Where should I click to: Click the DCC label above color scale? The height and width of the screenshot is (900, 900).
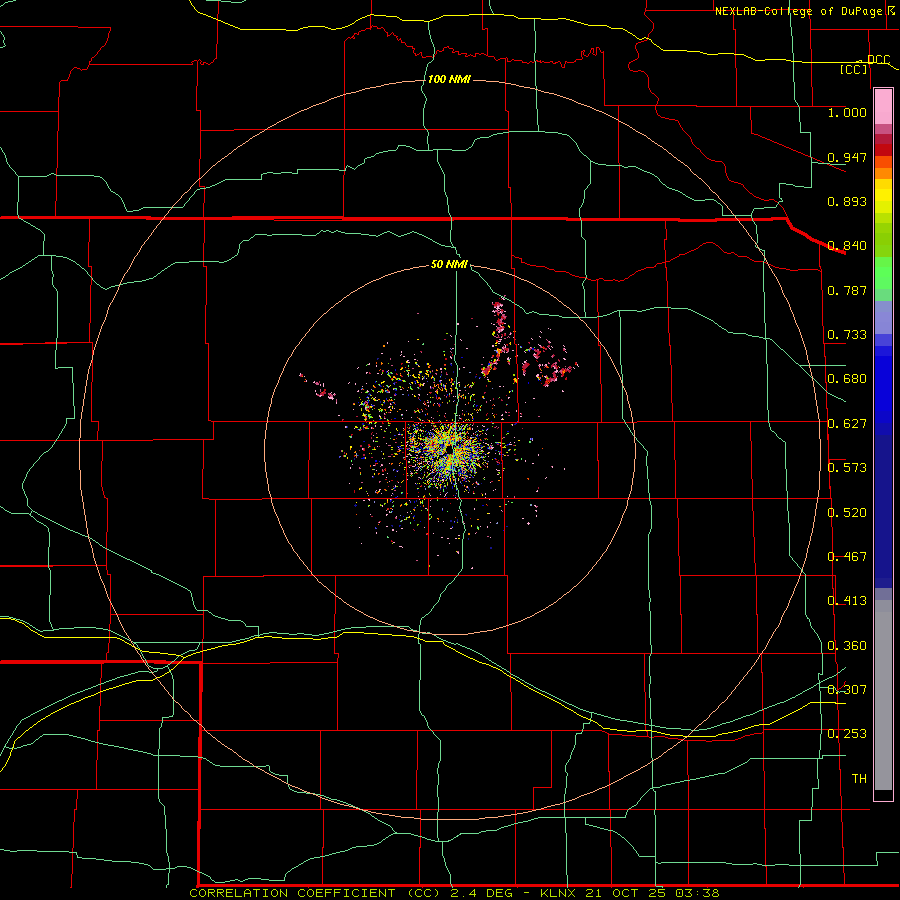click(878, 59)
